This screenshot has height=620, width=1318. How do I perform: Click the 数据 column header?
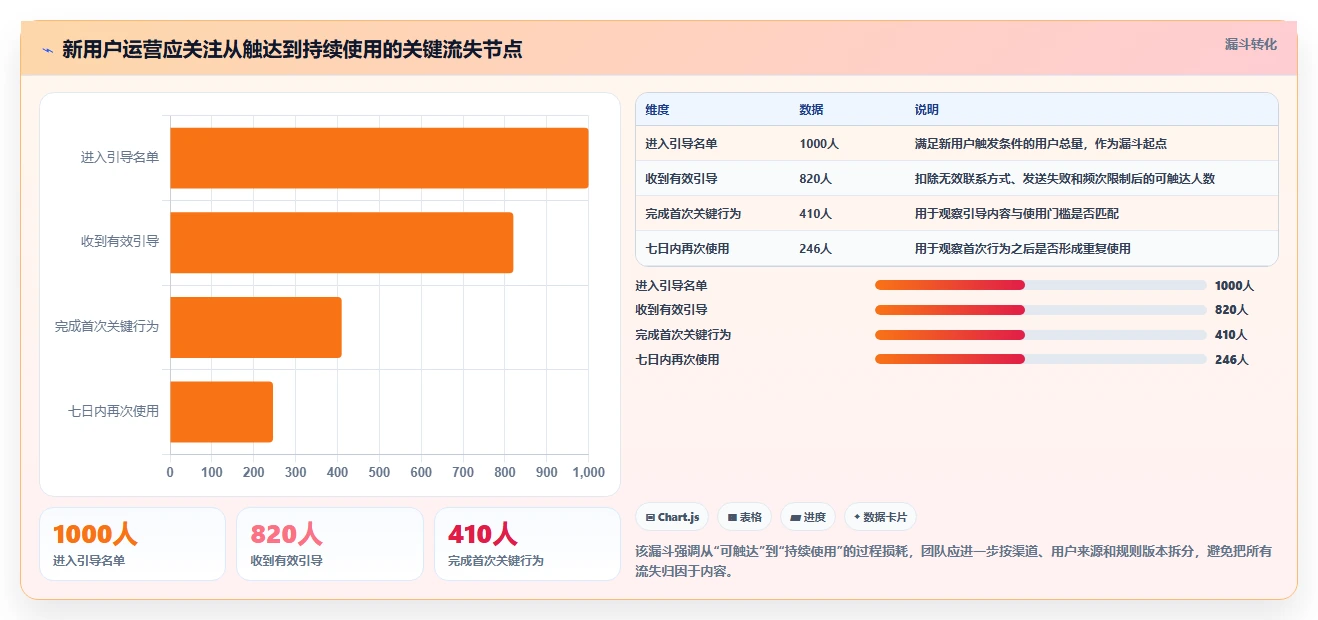811,110
